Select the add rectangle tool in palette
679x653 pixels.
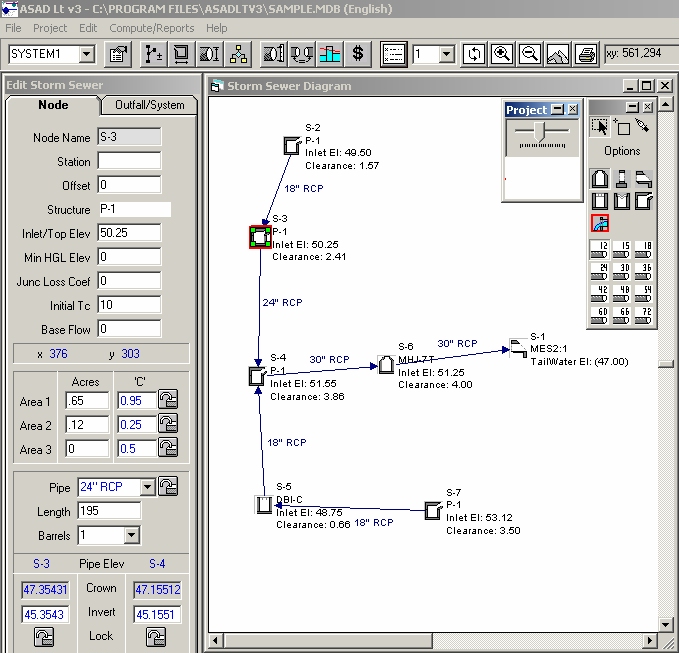click(x=622, y=127)
